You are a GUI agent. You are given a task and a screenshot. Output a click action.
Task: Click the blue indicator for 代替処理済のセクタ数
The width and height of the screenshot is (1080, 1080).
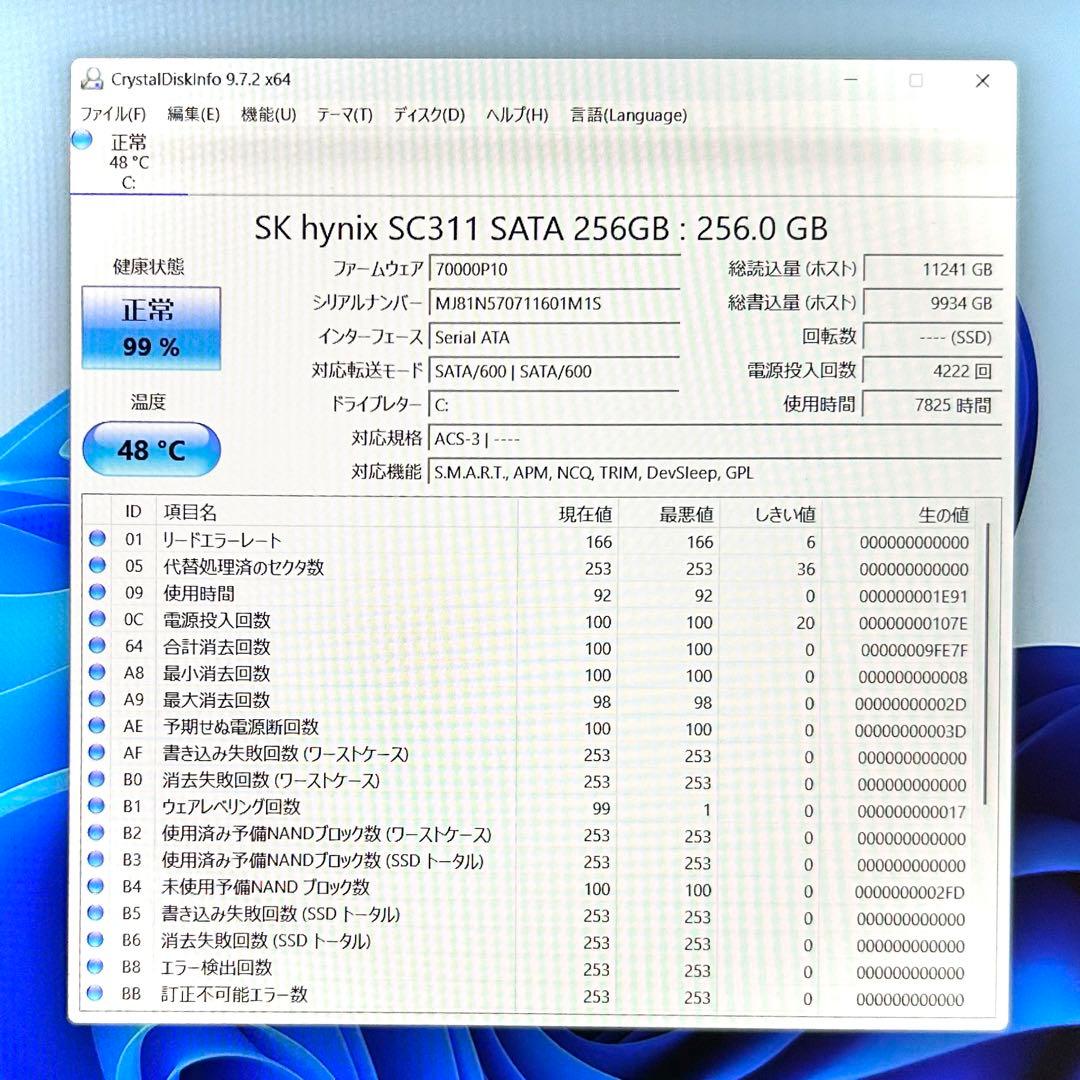[x=97, y=567]
